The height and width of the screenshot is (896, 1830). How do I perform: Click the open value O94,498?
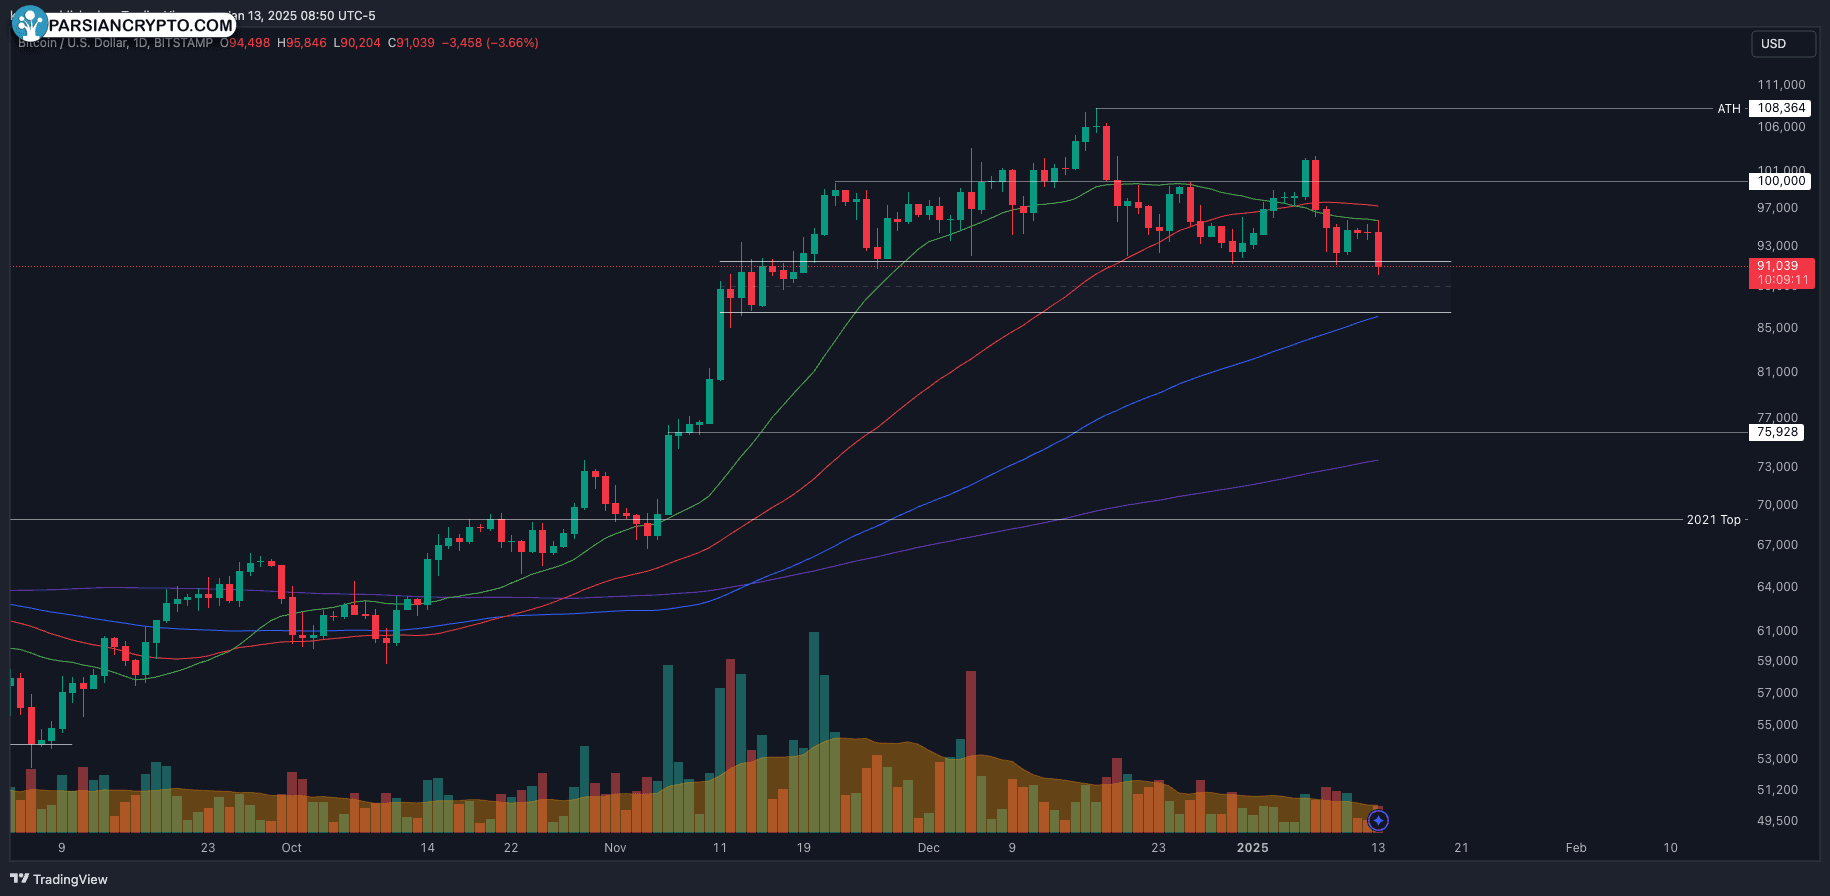[245, 43]
